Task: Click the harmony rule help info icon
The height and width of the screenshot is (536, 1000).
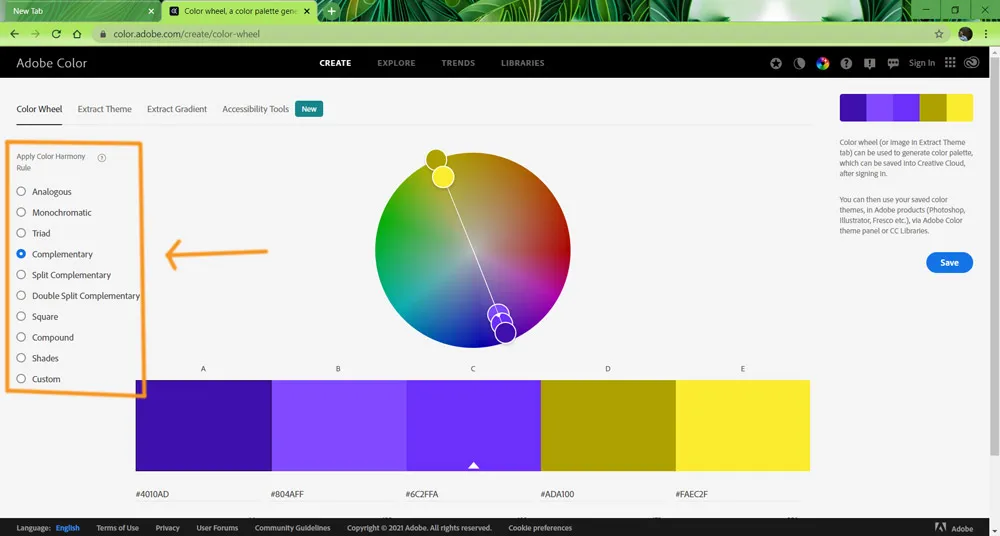Action: (x=102, y=158)
